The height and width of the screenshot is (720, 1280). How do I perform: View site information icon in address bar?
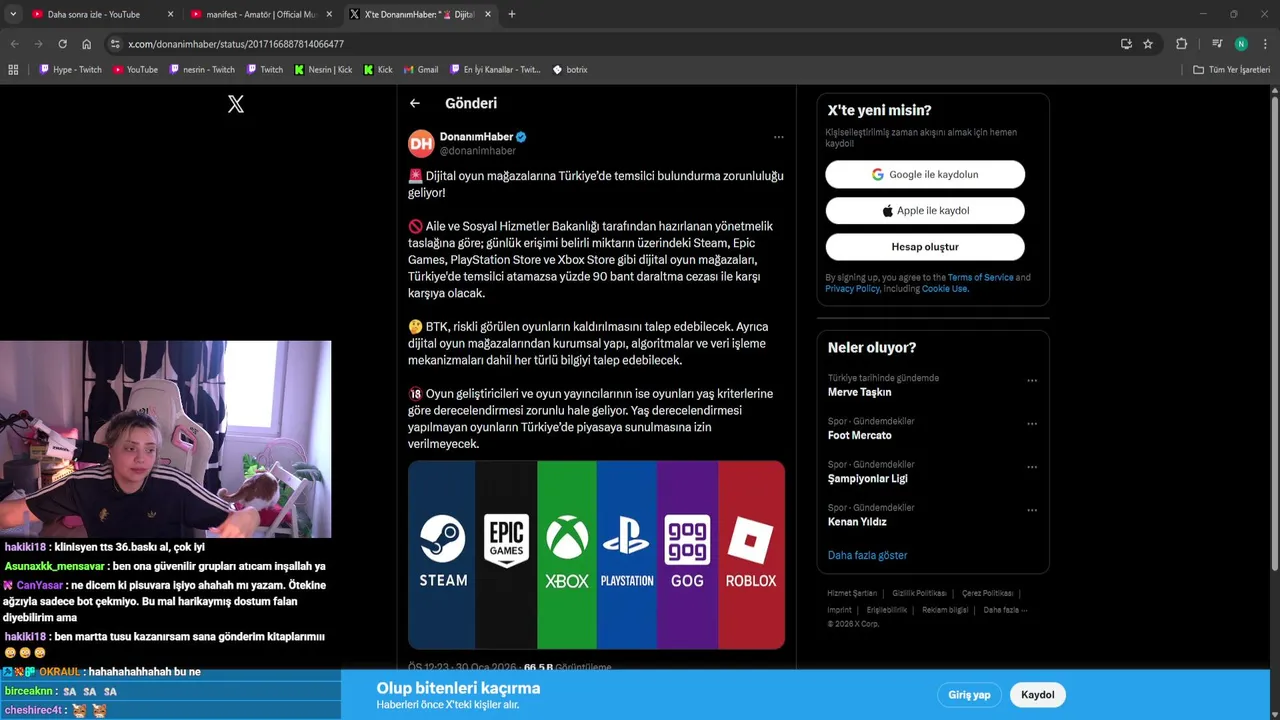pos(115,44)
